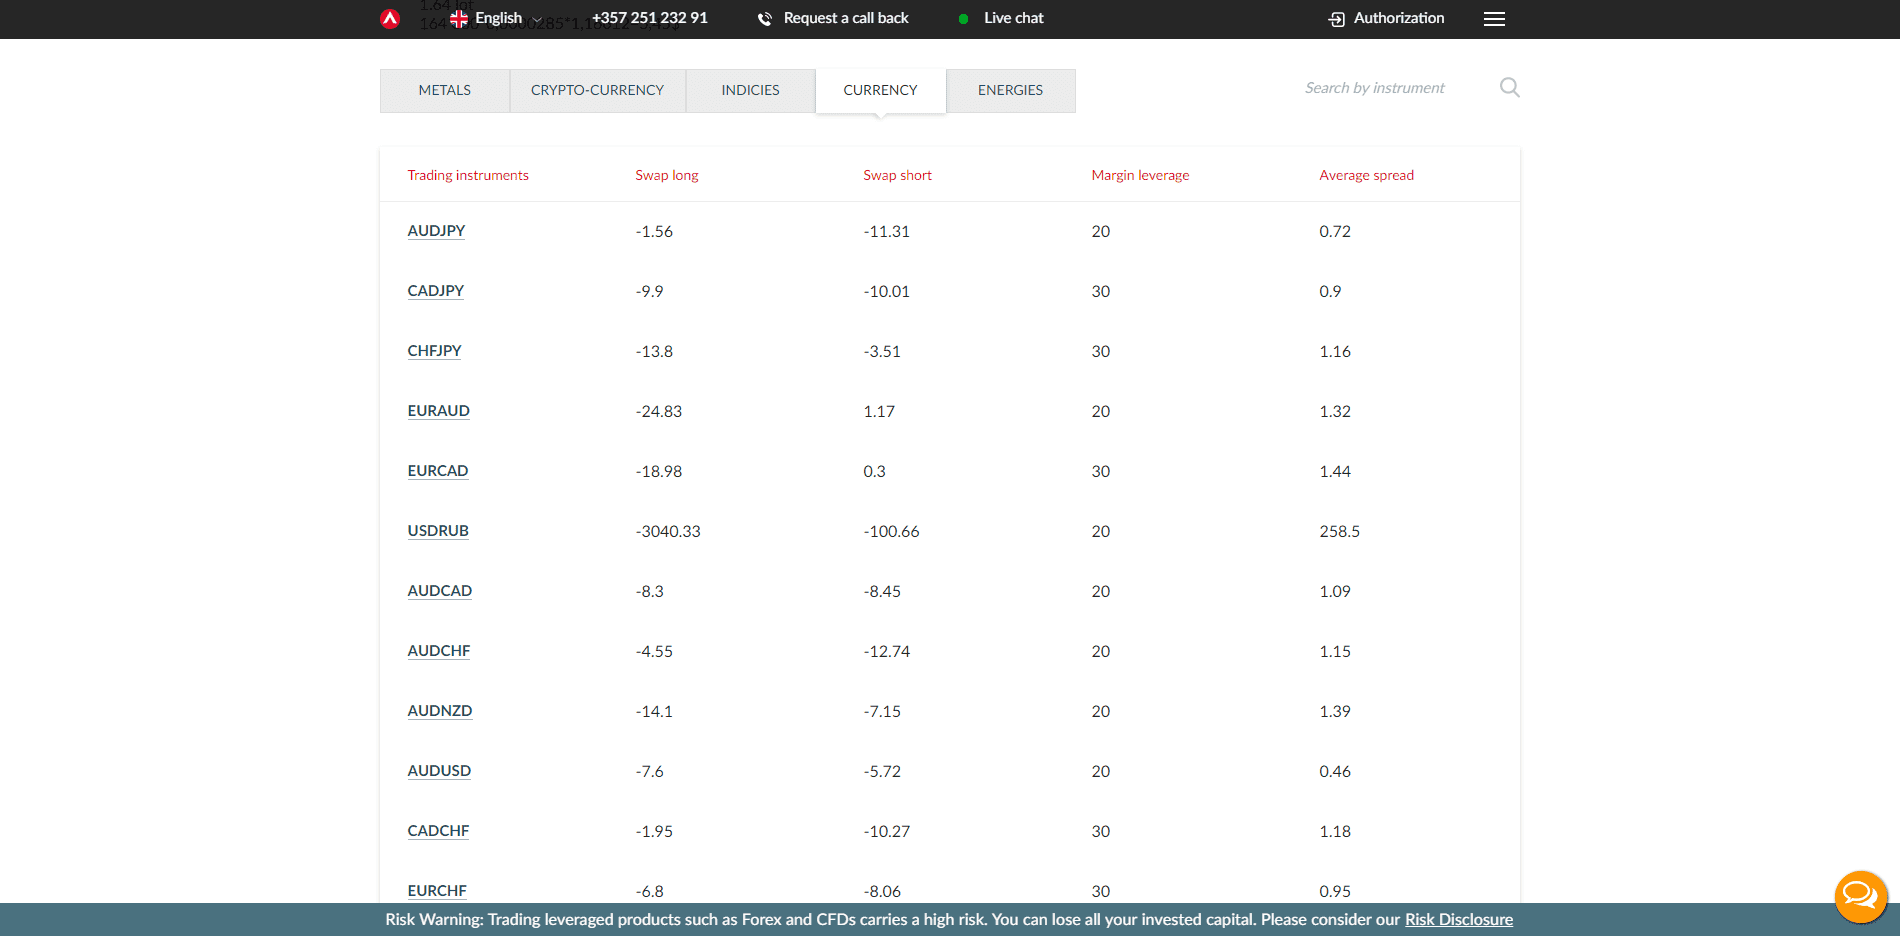
Task: Open the USDRUB instrument
Action: tap(438, 531)
